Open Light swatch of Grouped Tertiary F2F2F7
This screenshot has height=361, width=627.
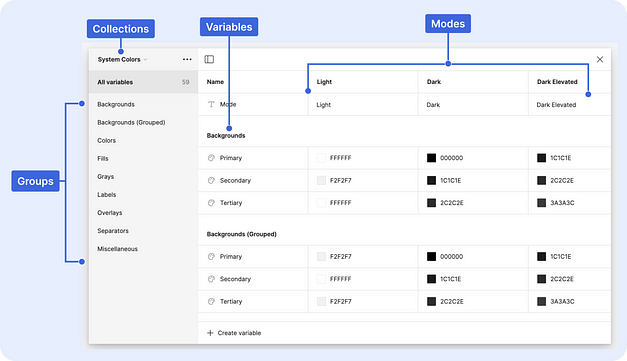pyautogui.click(x=321, y=301)
